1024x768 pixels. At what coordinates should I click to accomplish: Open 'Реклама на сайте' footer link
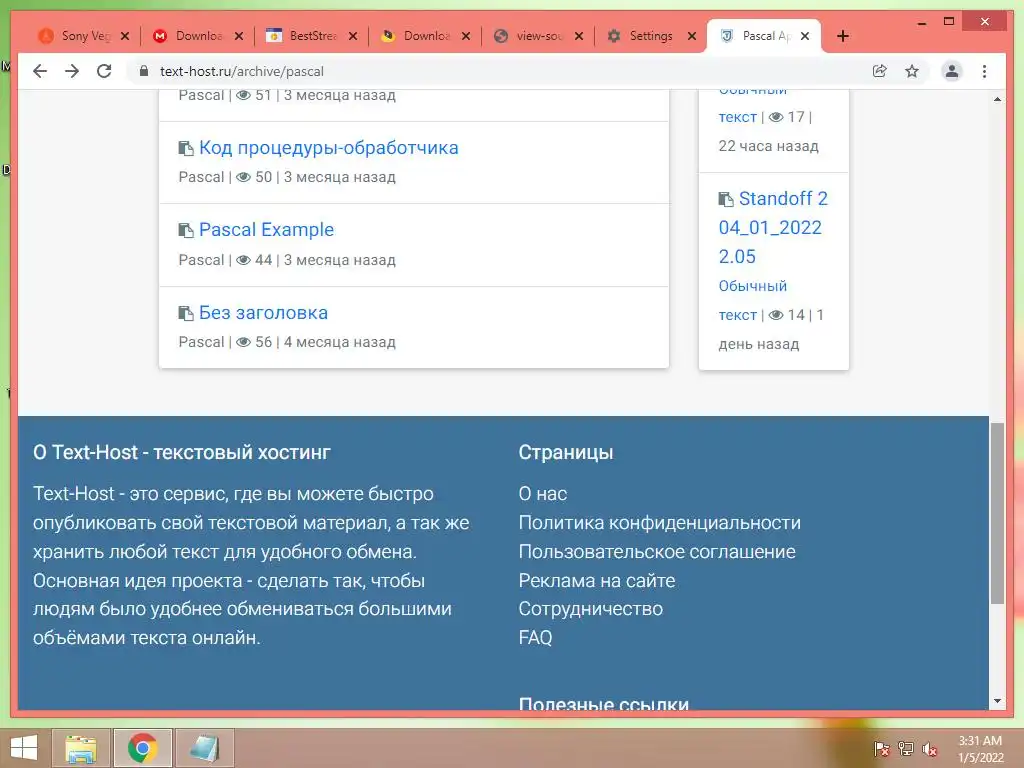pyautogui.click(x=597, y=581)
